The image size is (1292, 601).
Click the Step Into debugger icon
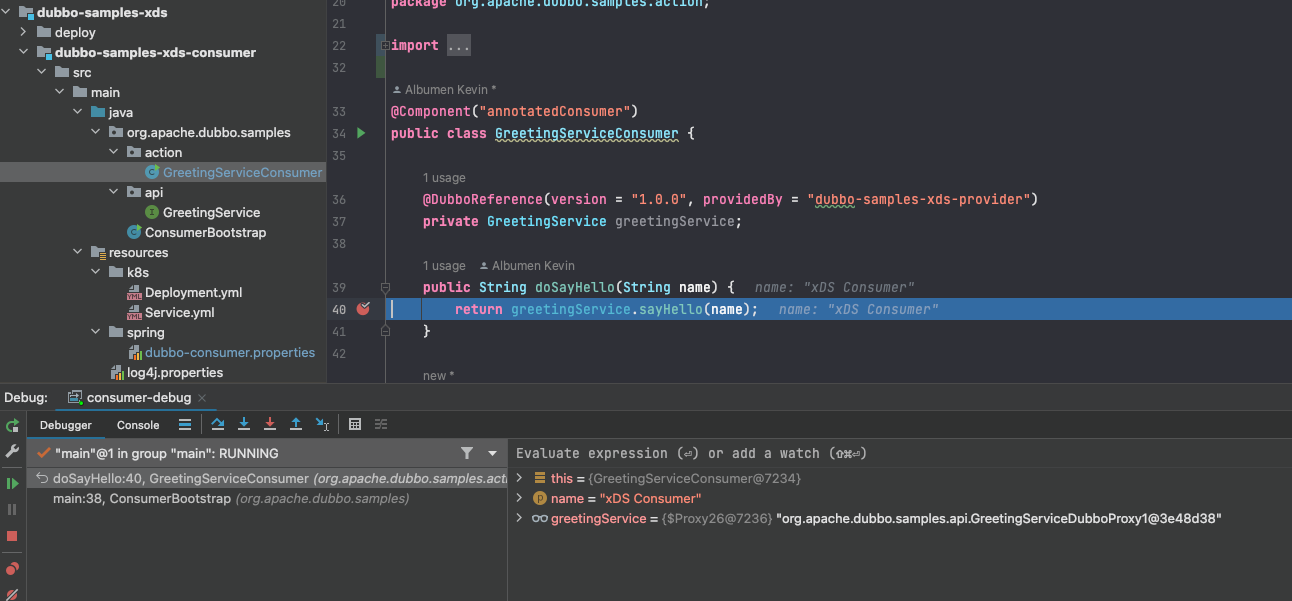(x=244, y=425)
